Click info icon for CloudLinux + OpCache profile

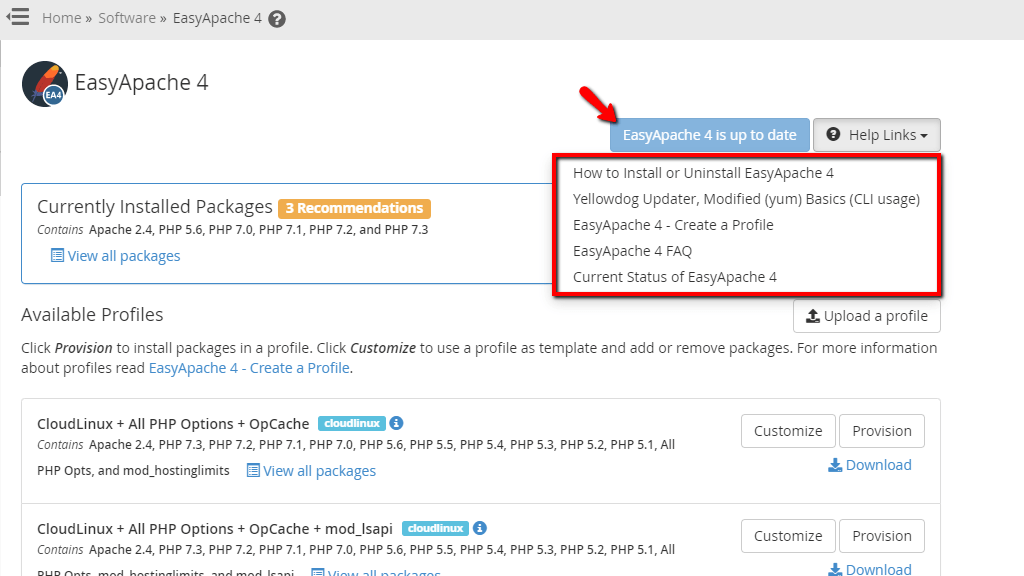pos(396,423)
